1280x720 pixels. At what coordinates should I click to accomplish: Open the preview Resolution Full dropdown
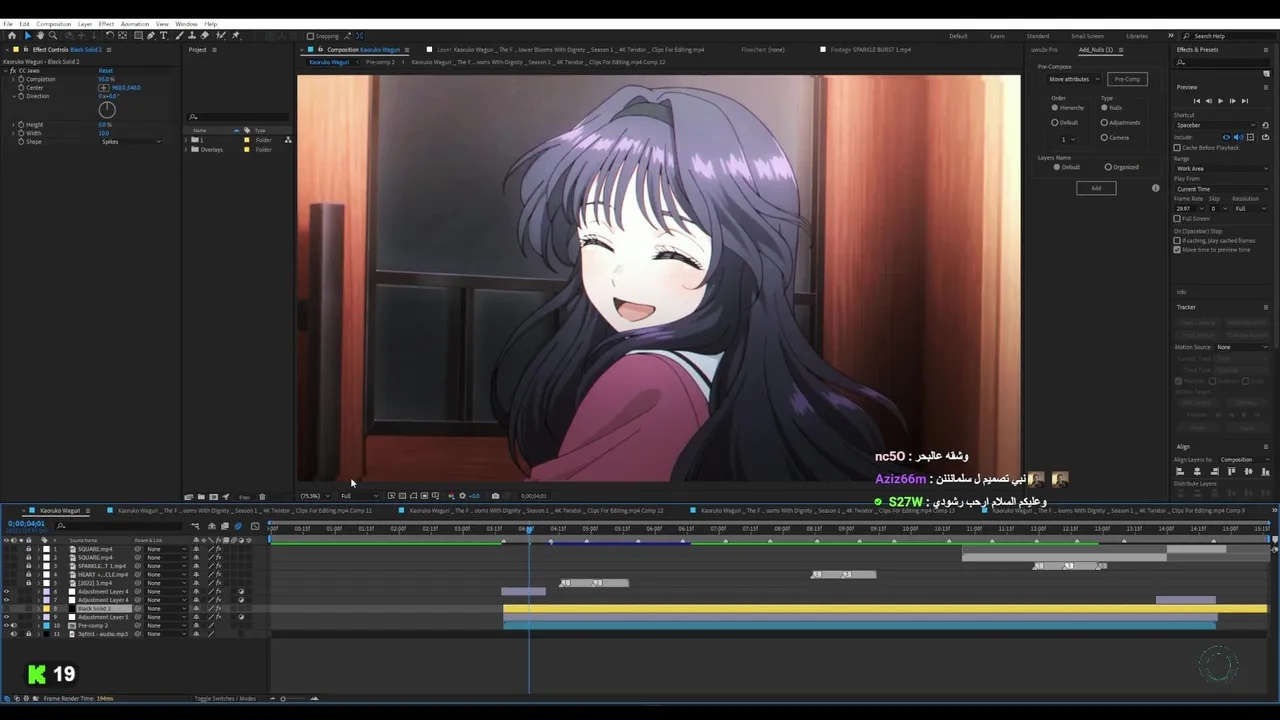(x=1250, y=208)
